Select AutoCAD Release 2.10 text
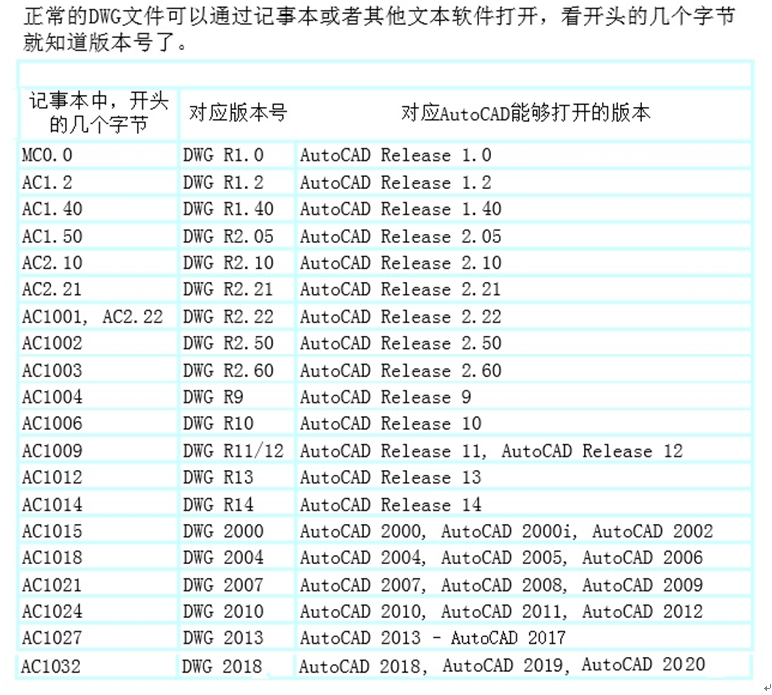This screenshot has height=695, width=772. [401, 263]
